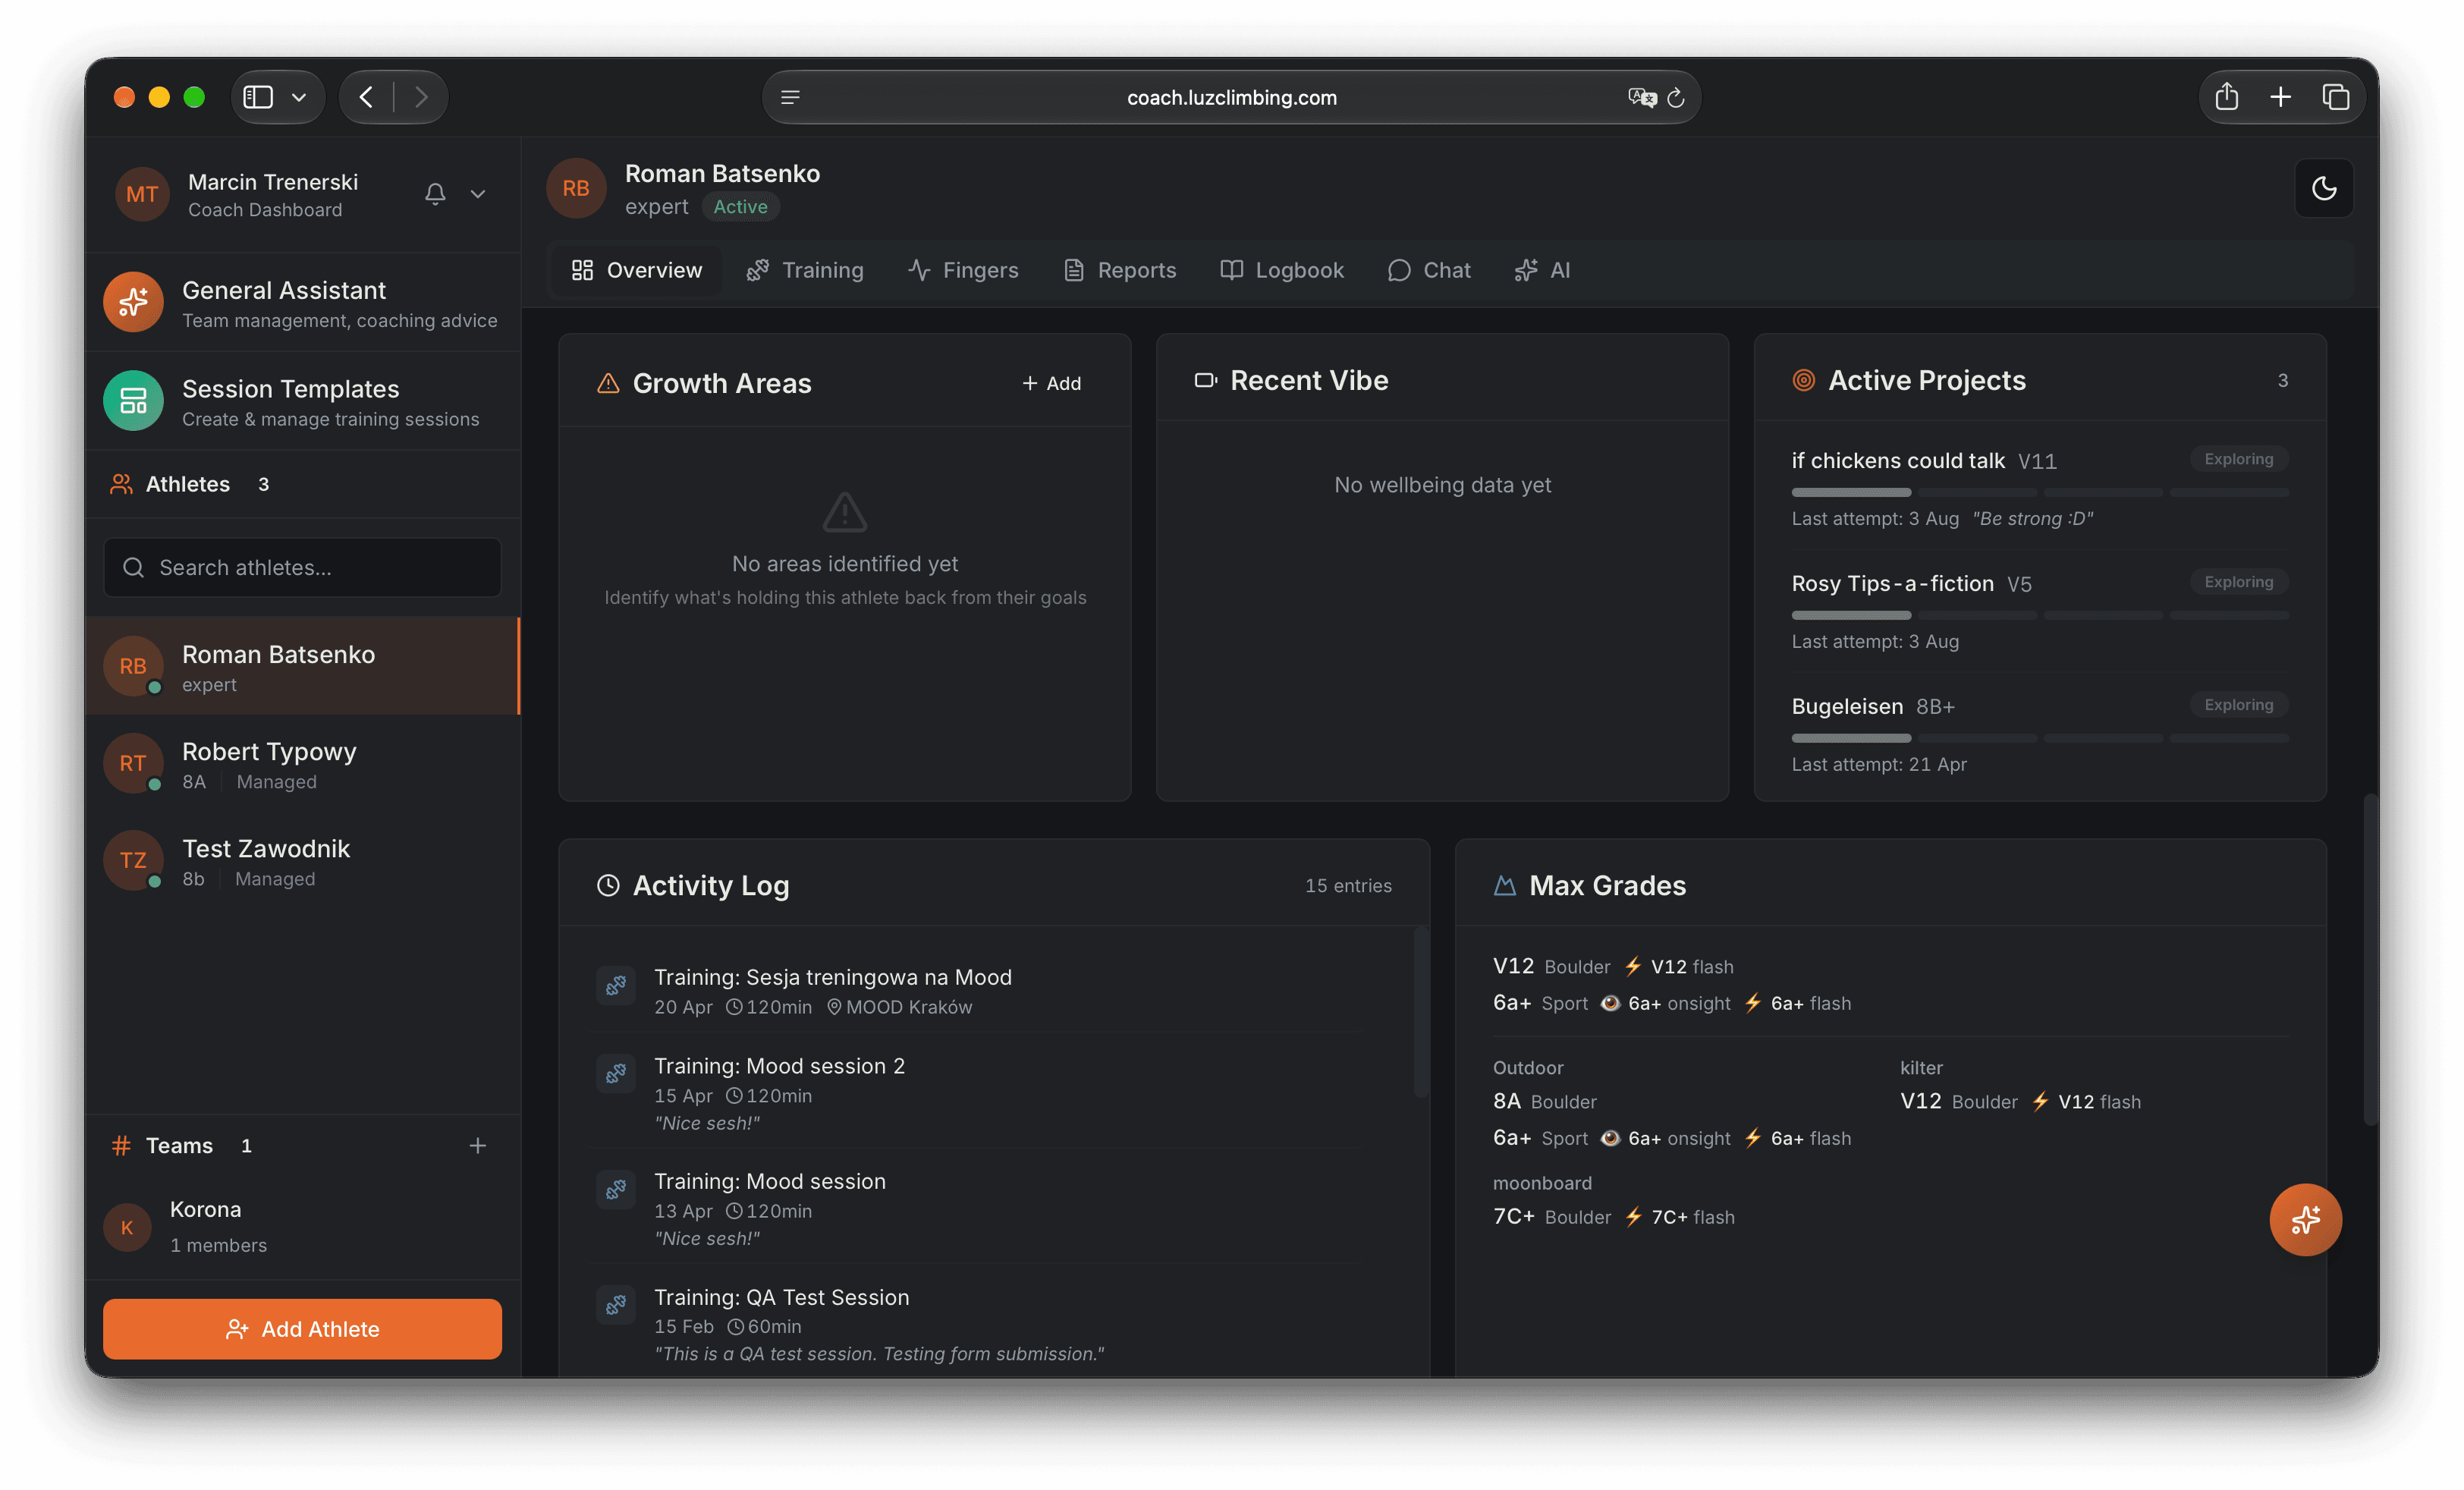This screenshot has width=2464, height=1490.
Task: Click Exploring badge on Bugeleisen project
Action: tap(2239, 704)
